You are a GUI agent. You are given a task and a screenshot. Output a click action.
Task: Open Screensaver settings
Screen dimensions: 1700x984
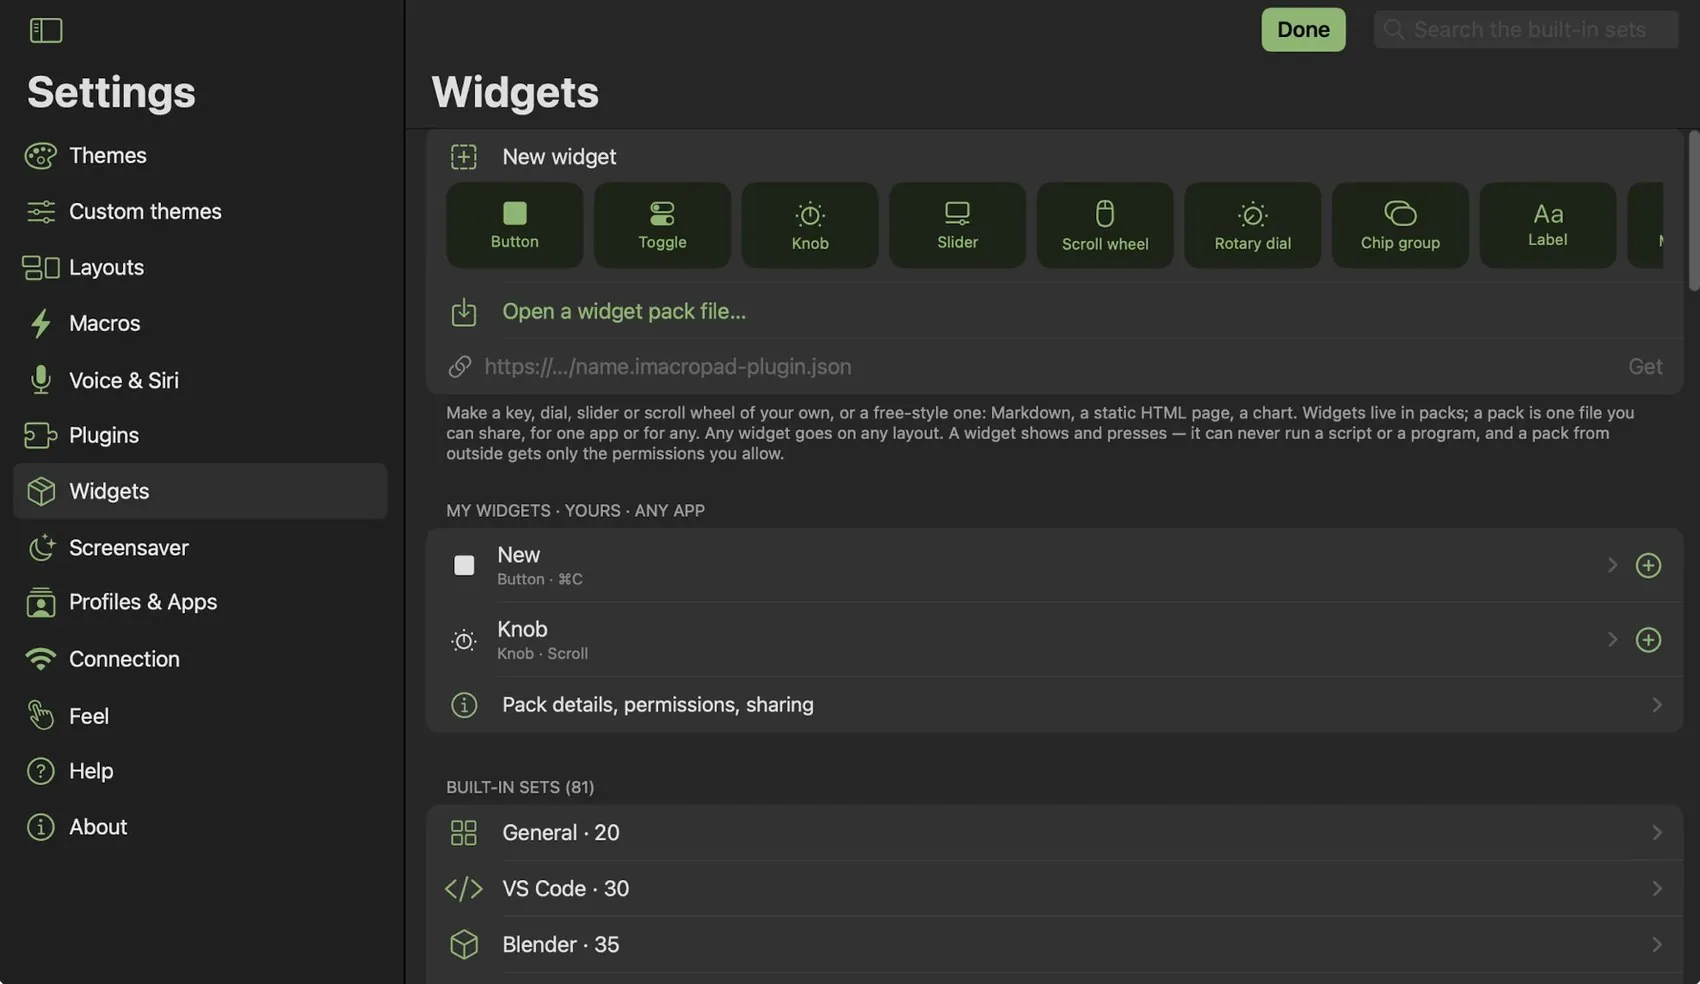(x=200, y=547)
